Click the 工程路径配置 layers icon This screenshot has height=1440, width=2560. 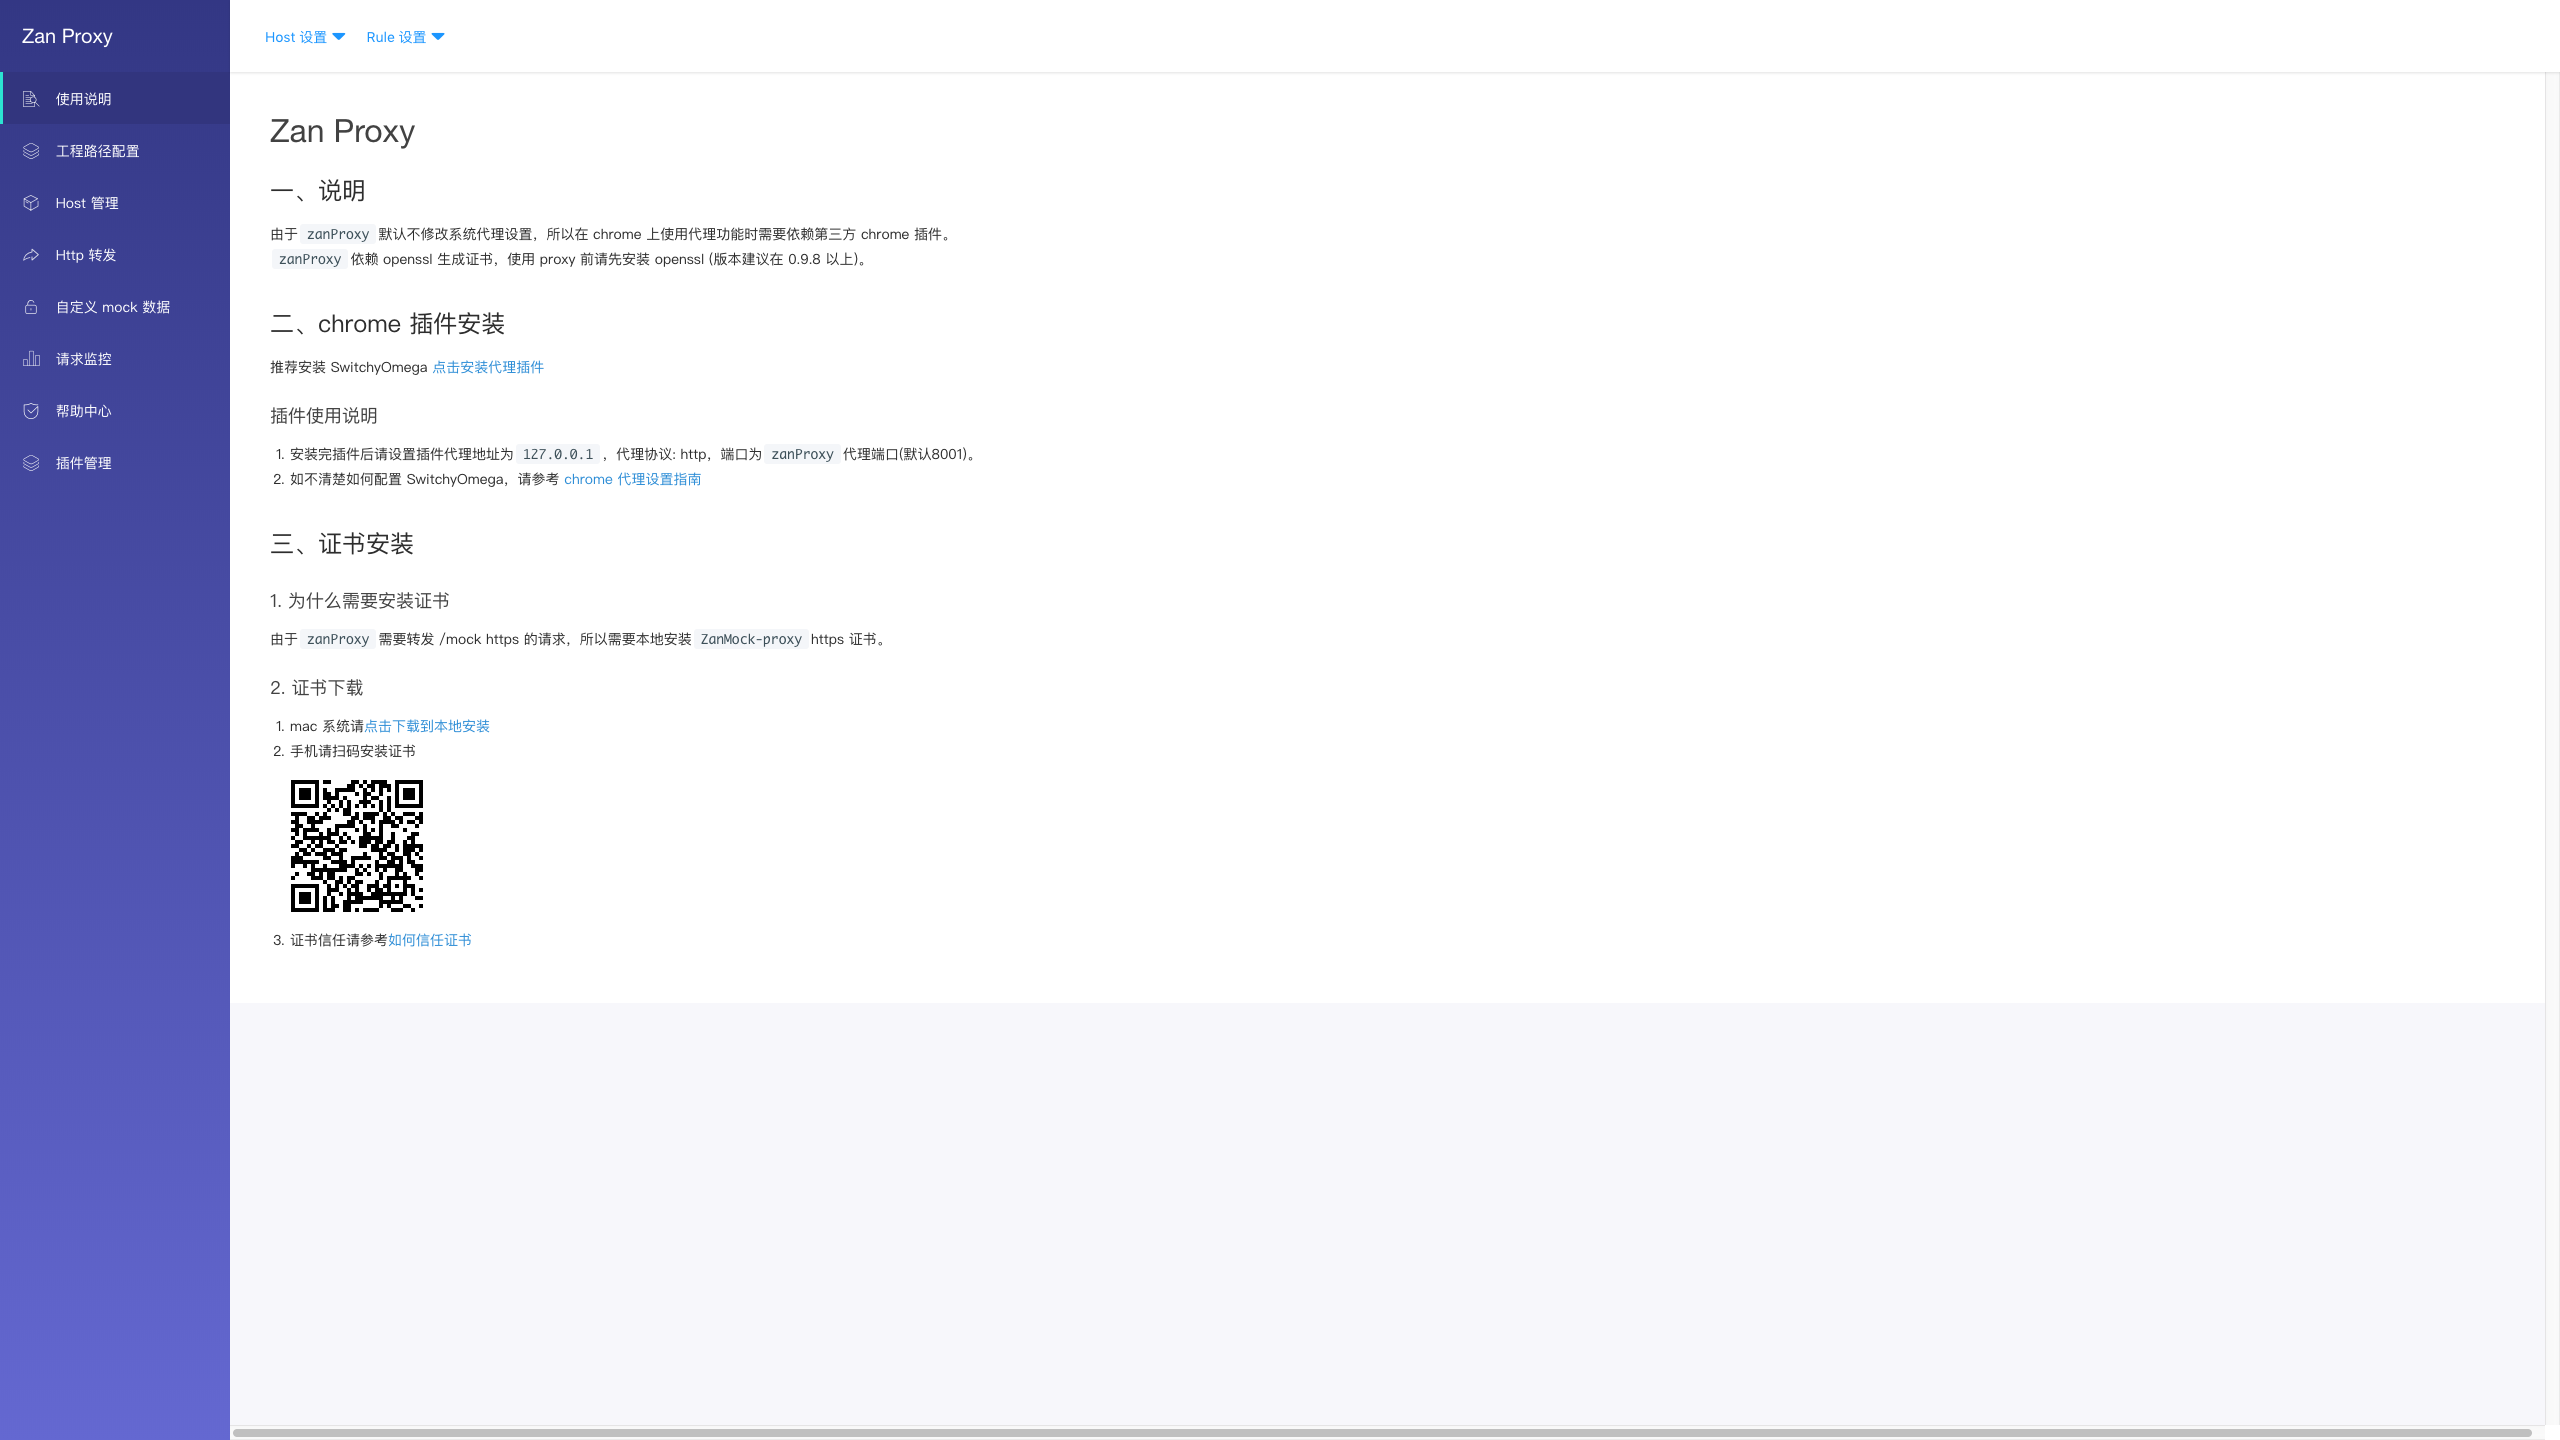pyautogui.click(x=31, y=151)
